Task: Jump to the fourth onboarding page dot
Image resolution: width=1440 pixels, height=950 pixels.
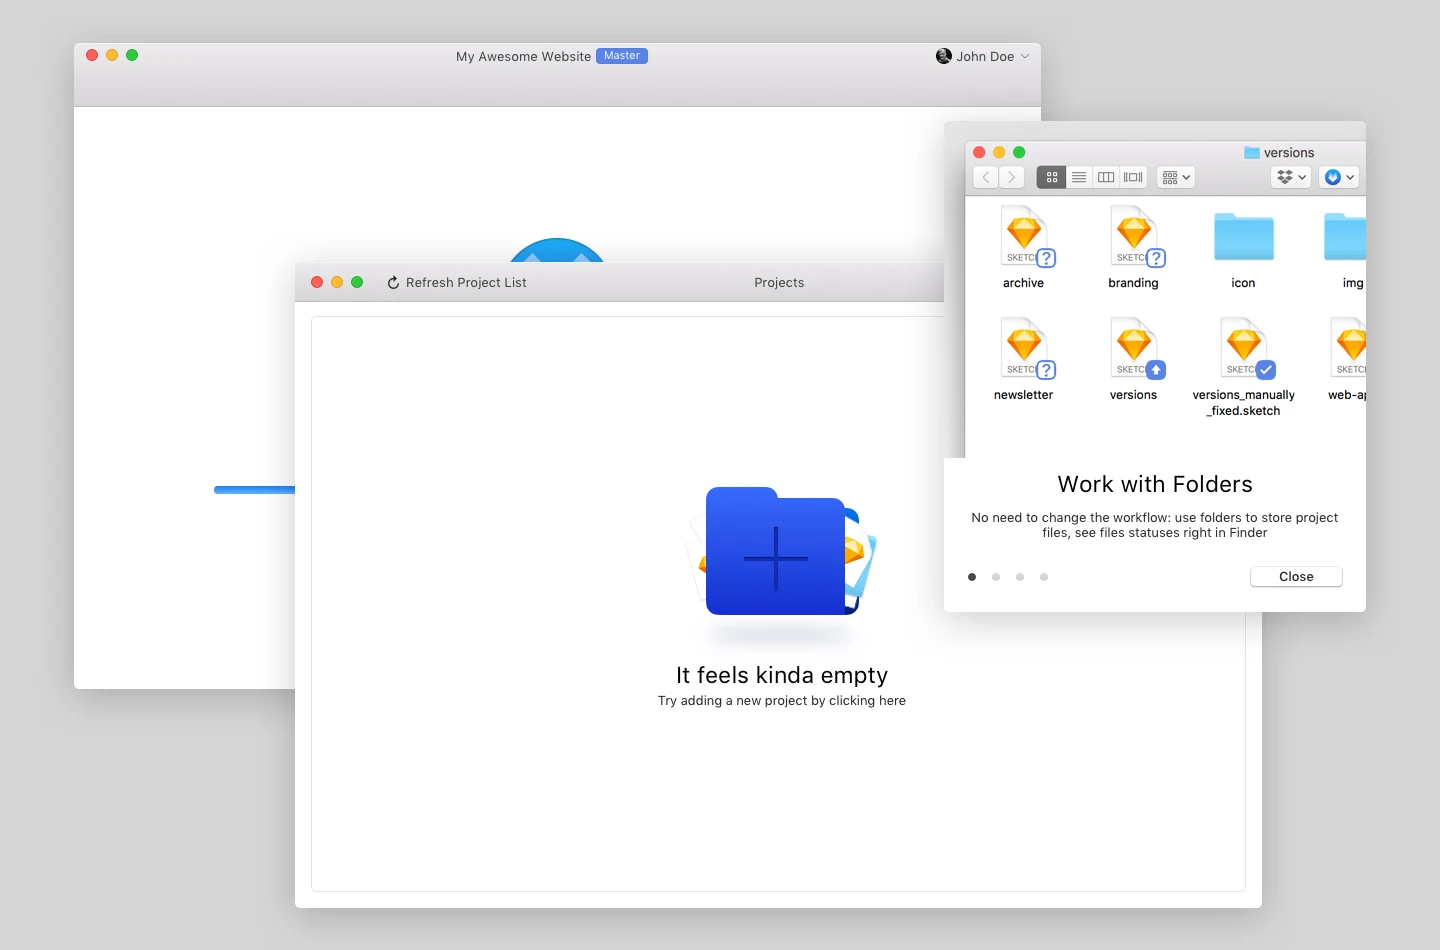Action: pos(1044,577)
